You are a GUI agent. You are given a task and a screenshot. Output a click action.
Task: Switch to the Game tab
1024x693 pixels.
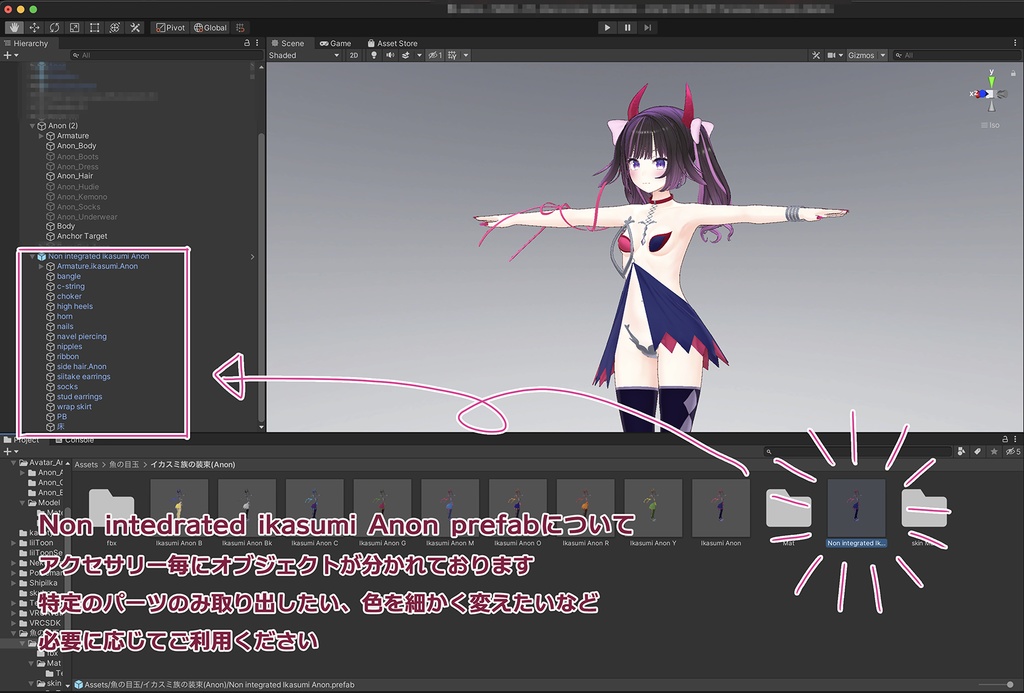(x=335, y=43)
